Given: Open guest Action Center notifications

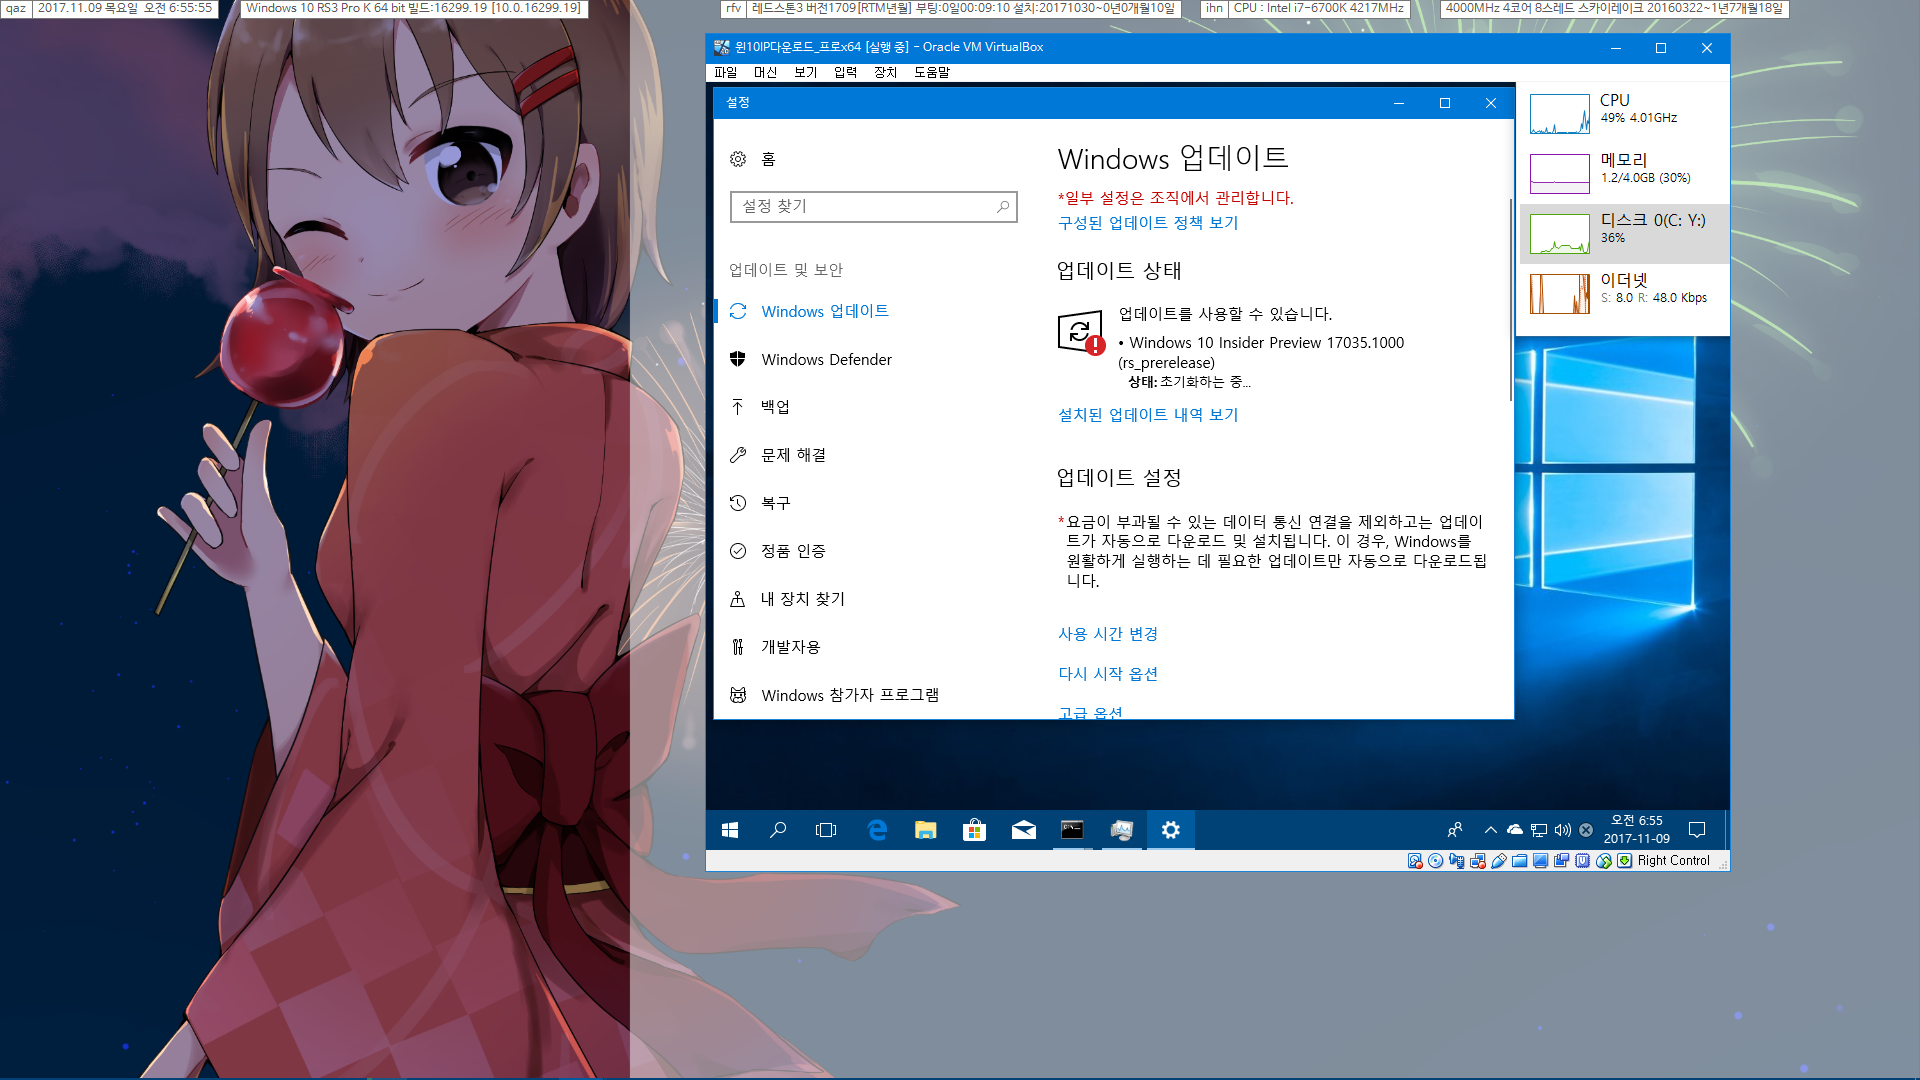Looking at the screenshot, I should pyautogui.click(x=1697, y=830).
